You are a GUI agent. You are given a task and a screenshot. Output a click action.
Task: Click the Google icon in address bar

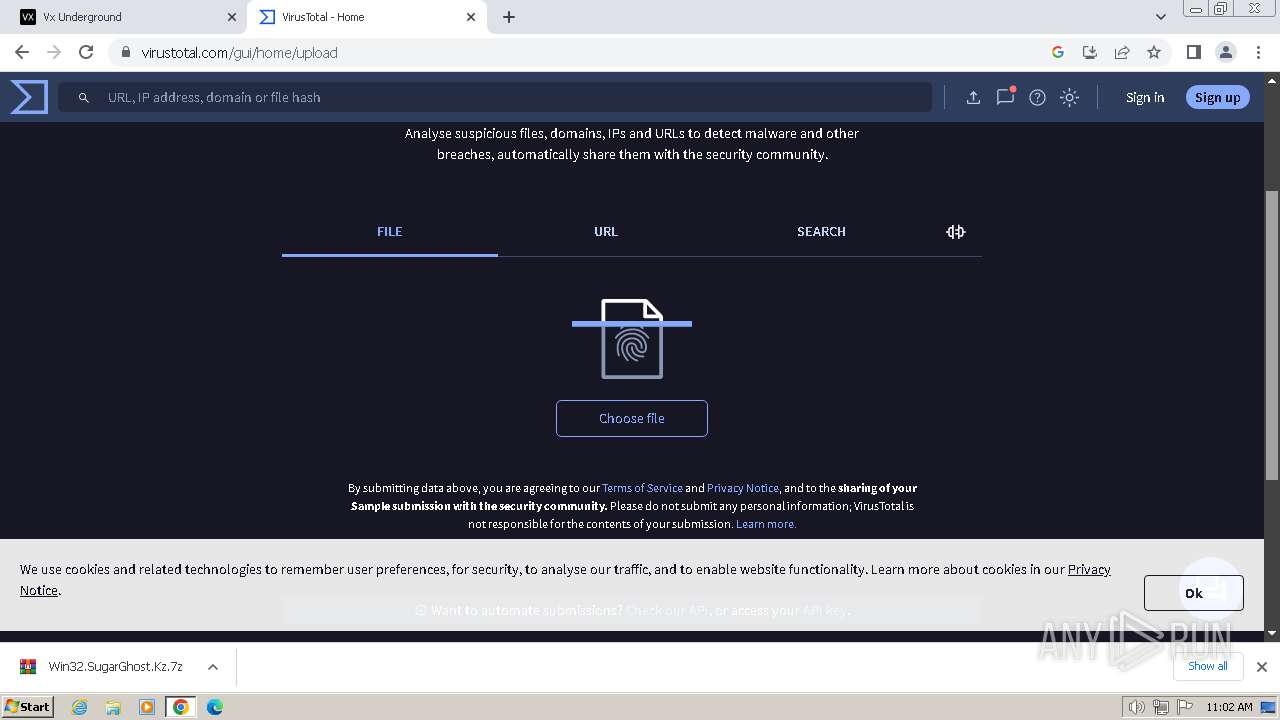pos(1058,52)
